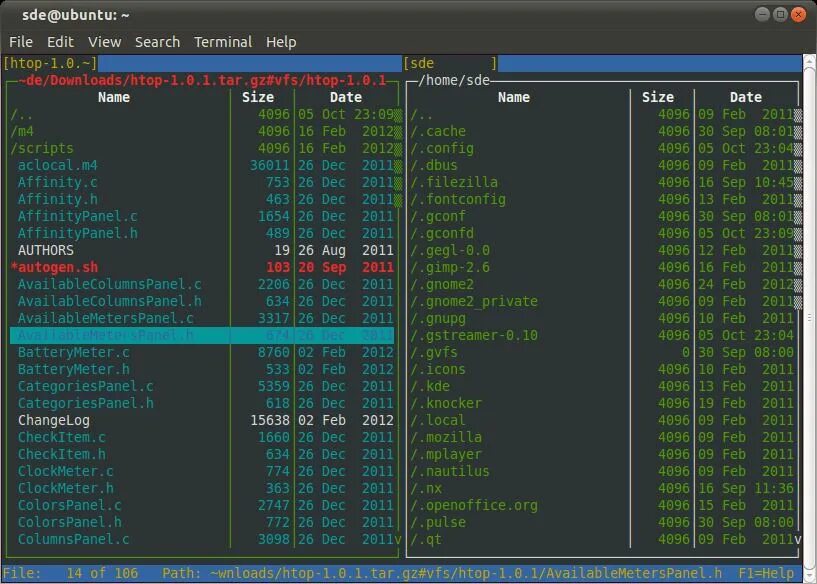
Task: Open the Edit menu
Action: [60, 42]
